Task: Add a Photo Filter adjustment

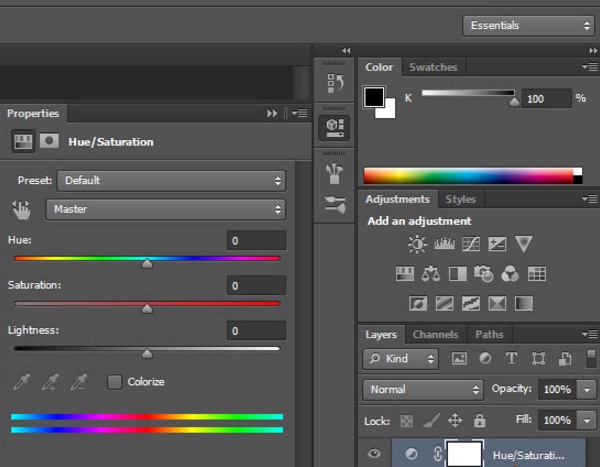Action: tap(483, 274)
